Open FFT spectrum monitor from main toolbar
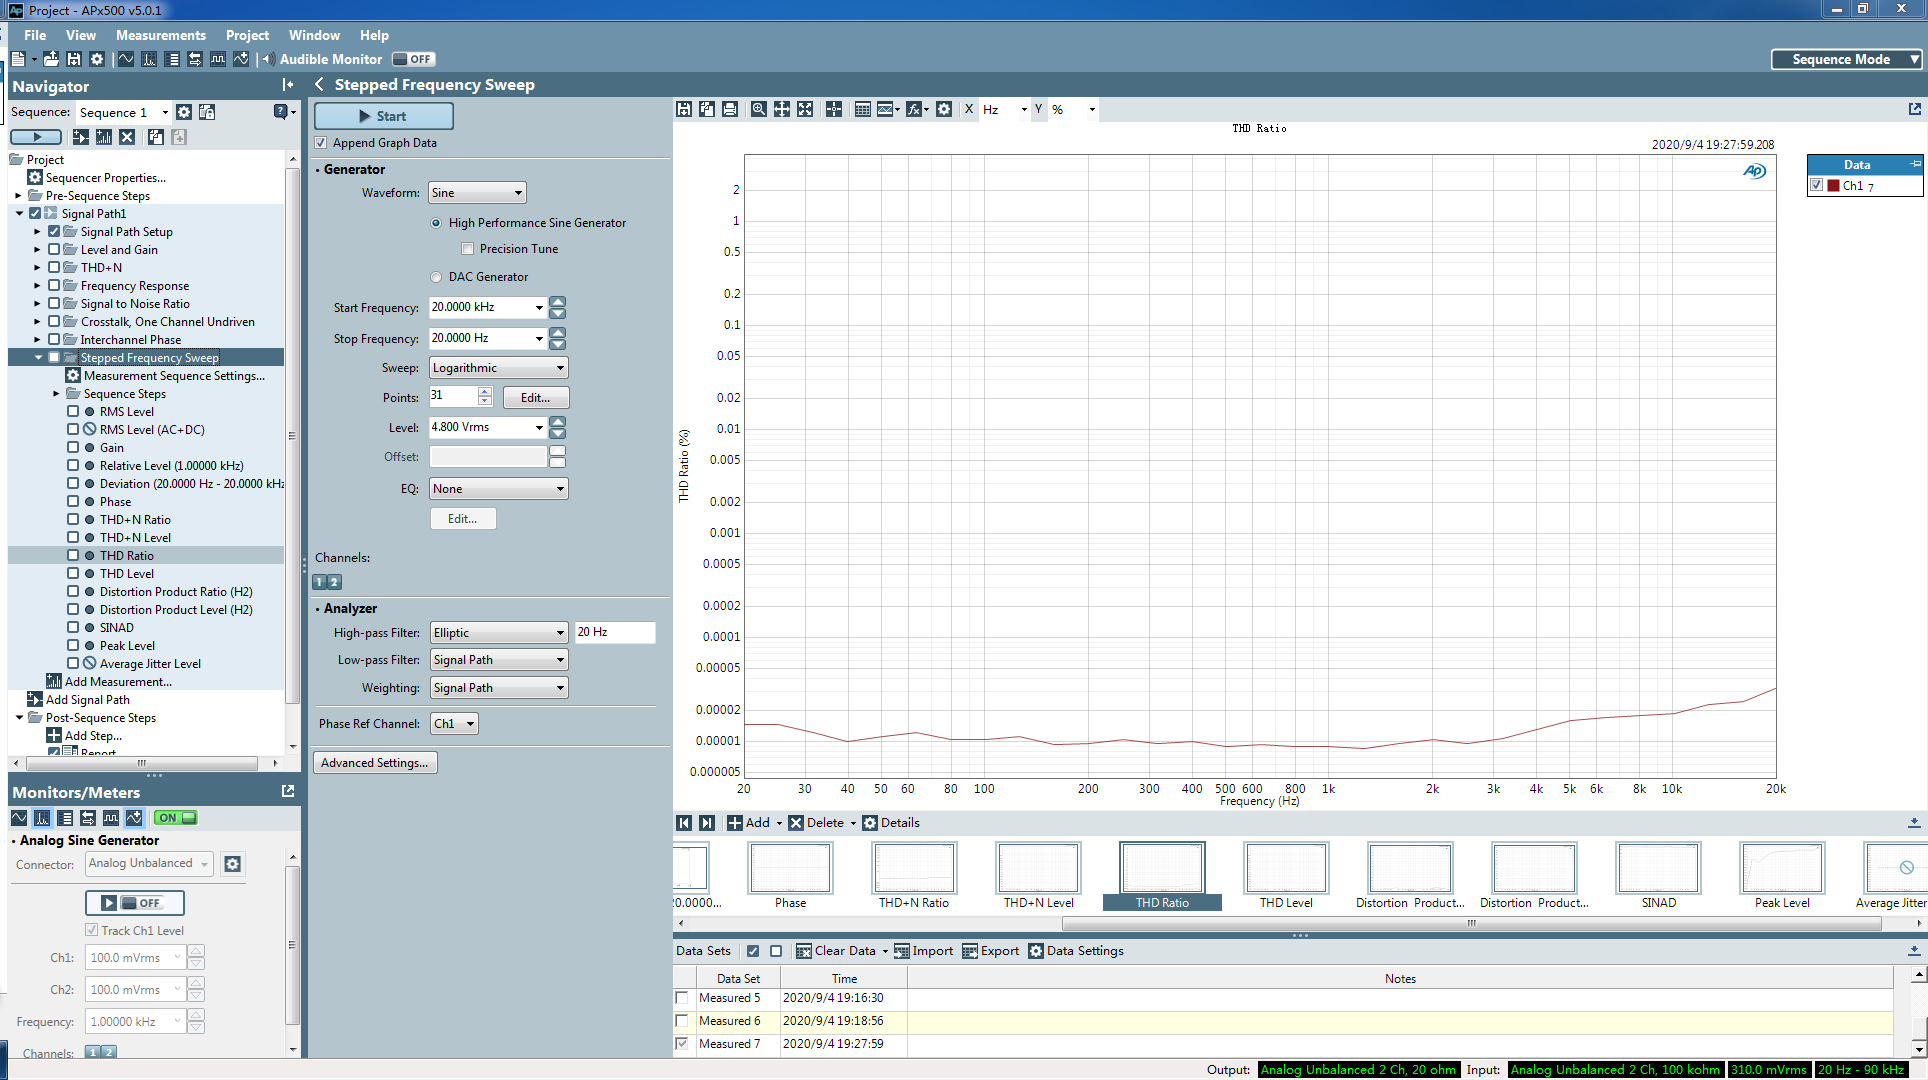Screen dimensions: 1928x1080 click(149, 59)
